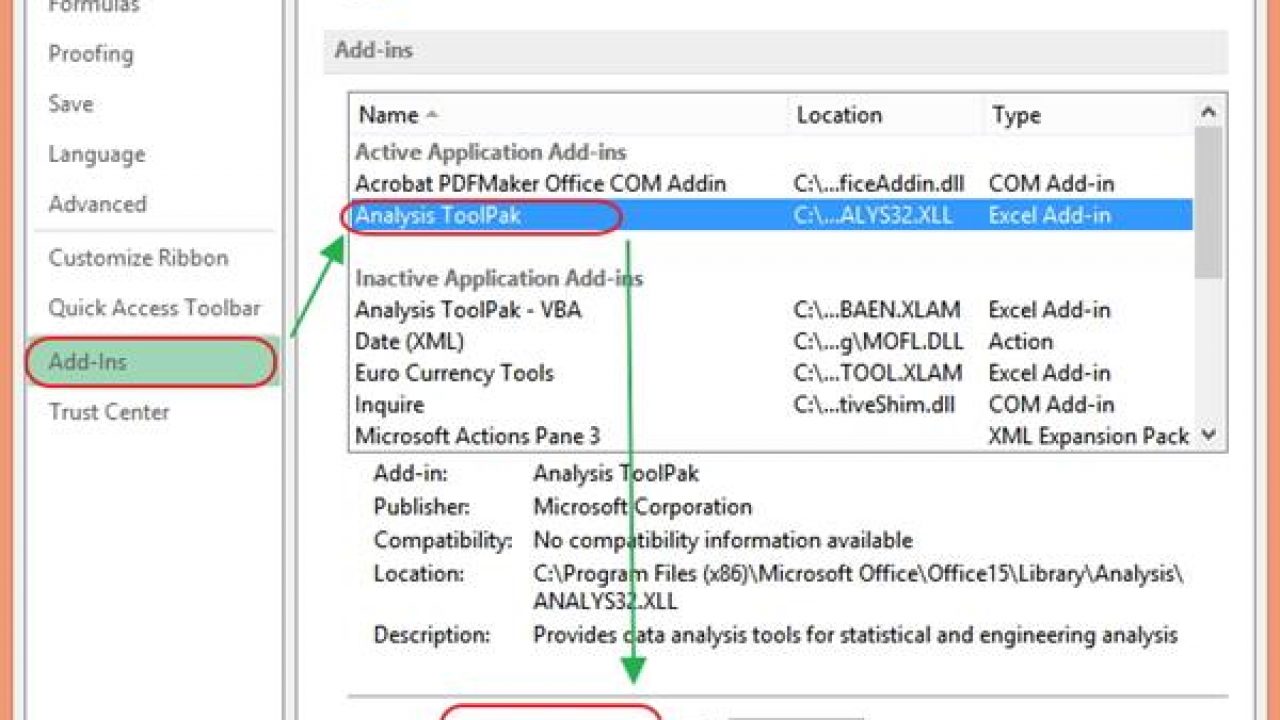Click the add-in description text
This screenshot has width=1280, height=720.
pos(856,635)
